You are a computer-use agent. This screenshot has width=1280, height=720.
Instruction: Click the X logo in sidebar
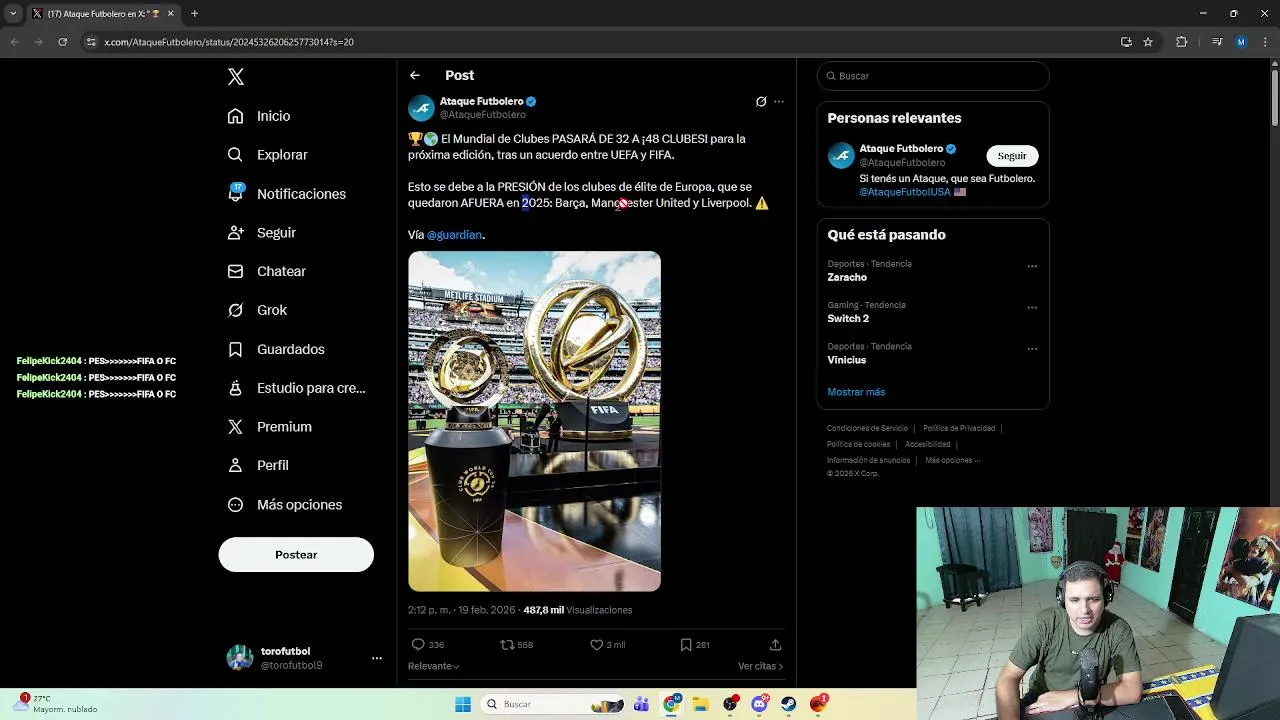point(236,77)
